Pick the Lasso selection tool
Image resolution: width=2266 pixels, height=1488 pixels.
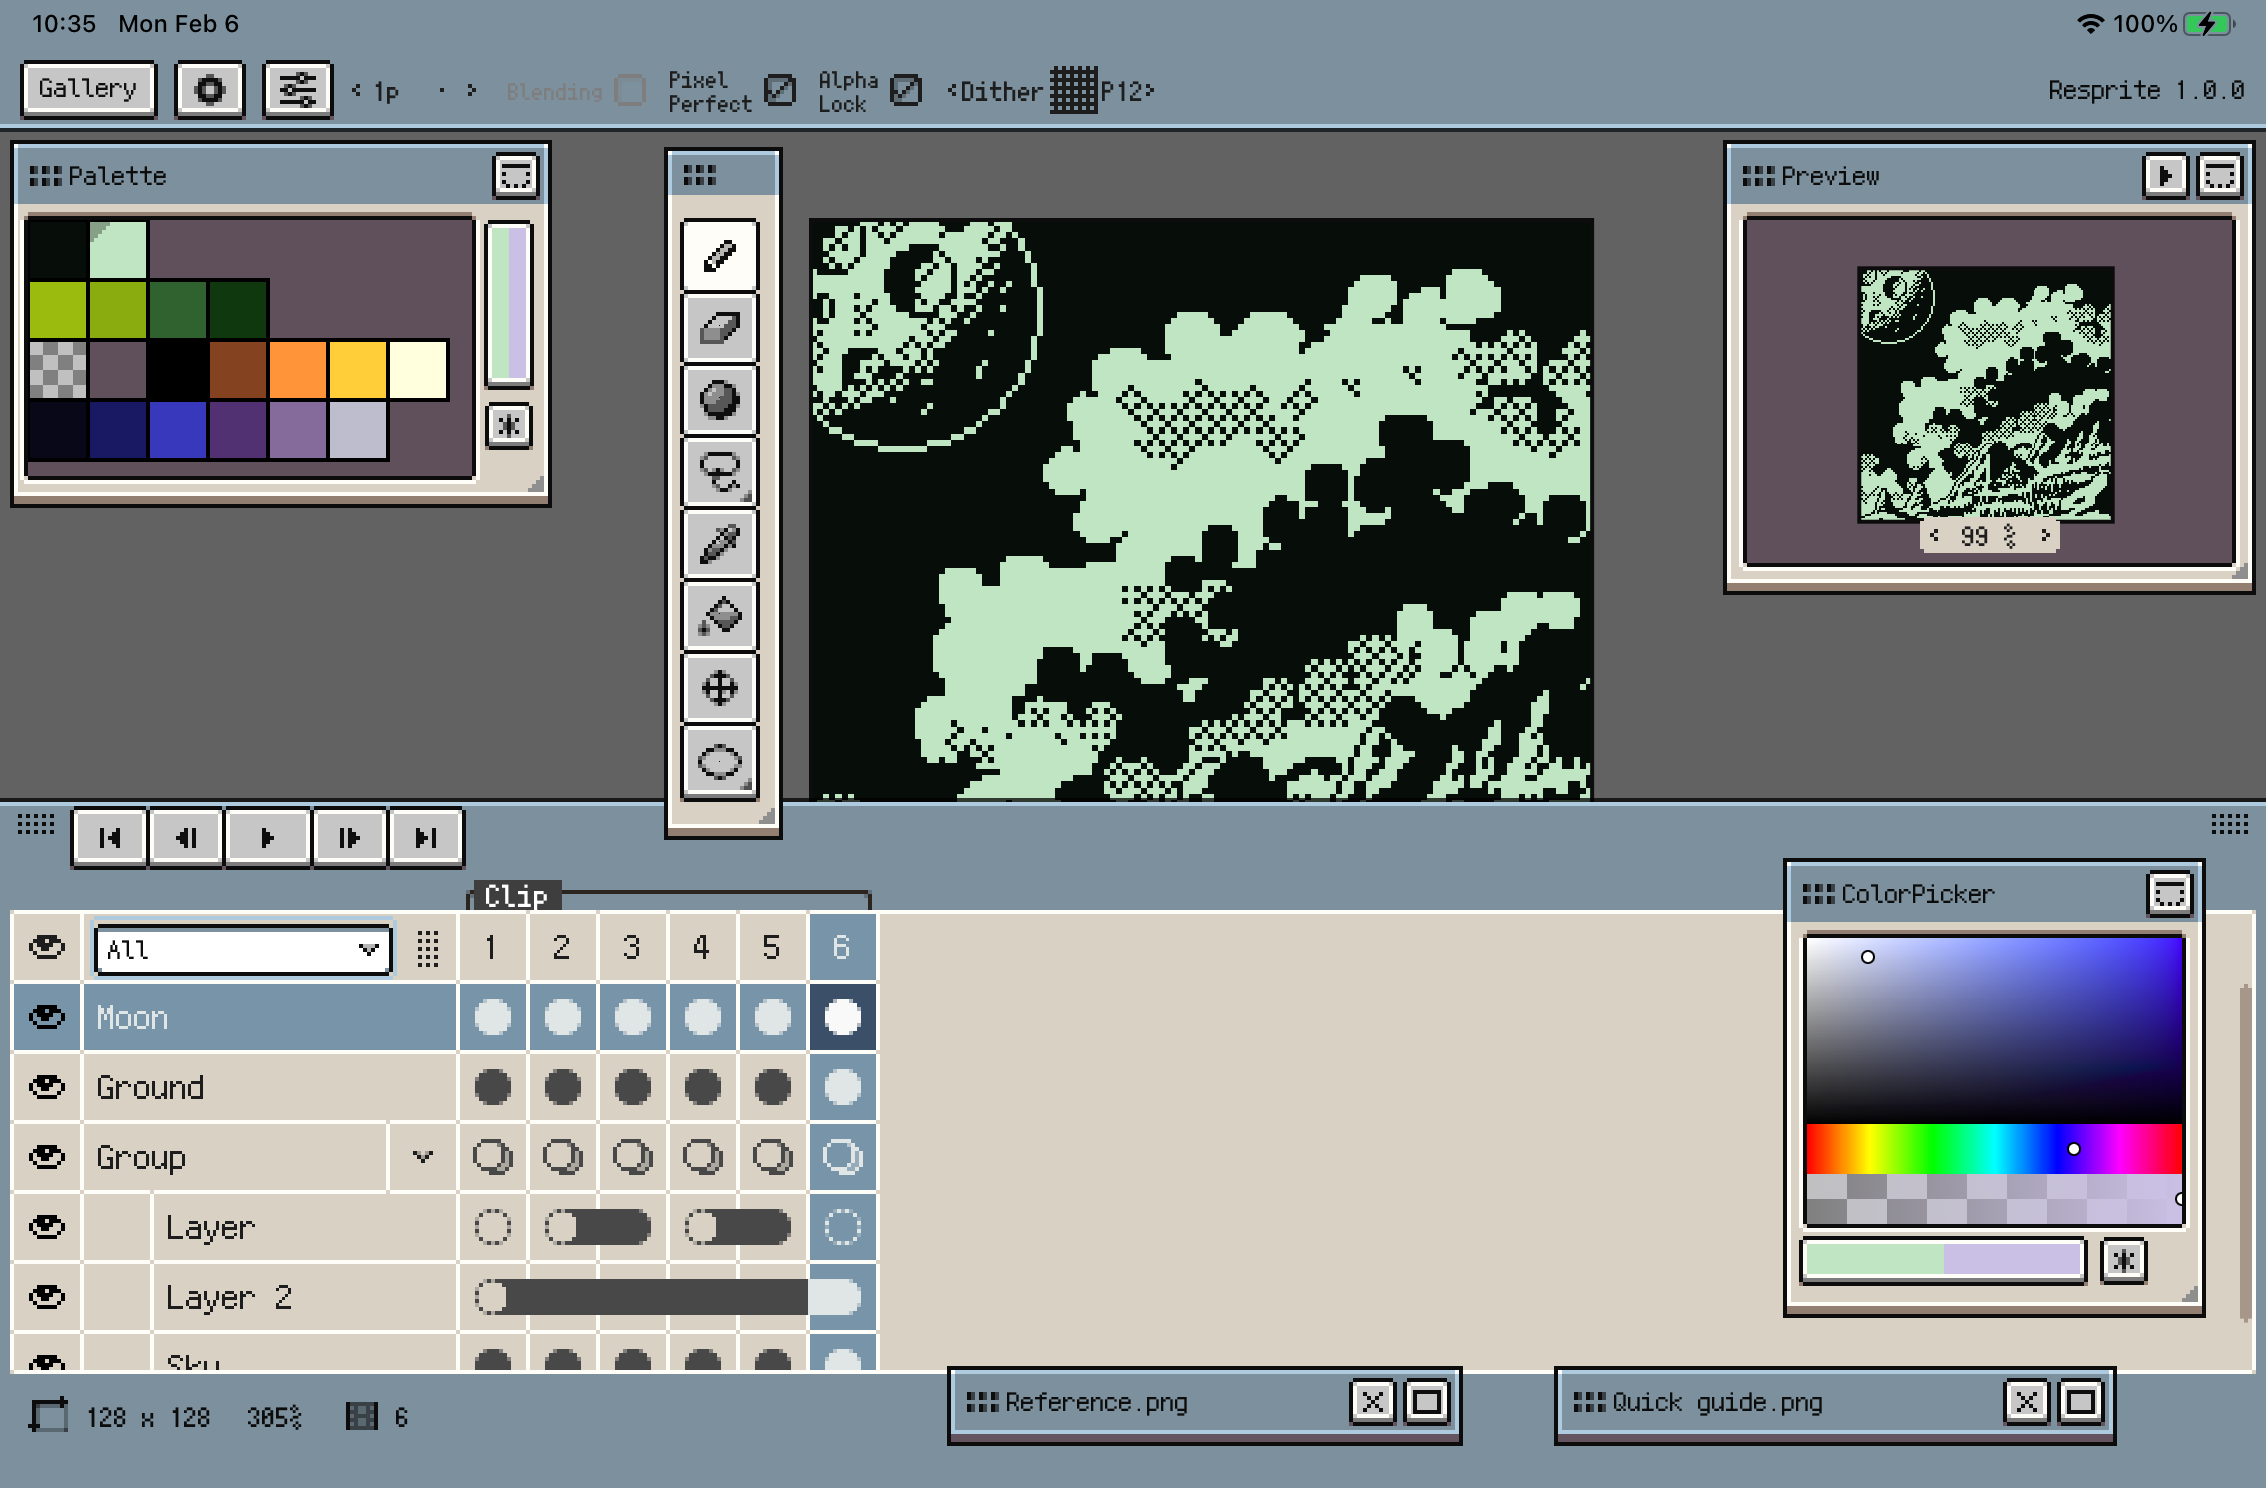(x=719, y=472)
